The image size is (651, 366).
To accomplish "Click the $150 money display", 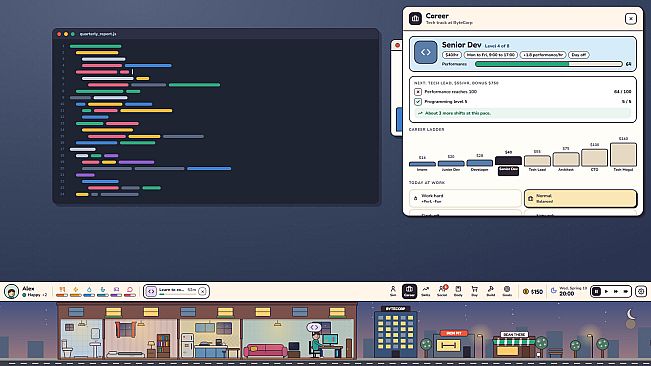I will 533,291.
